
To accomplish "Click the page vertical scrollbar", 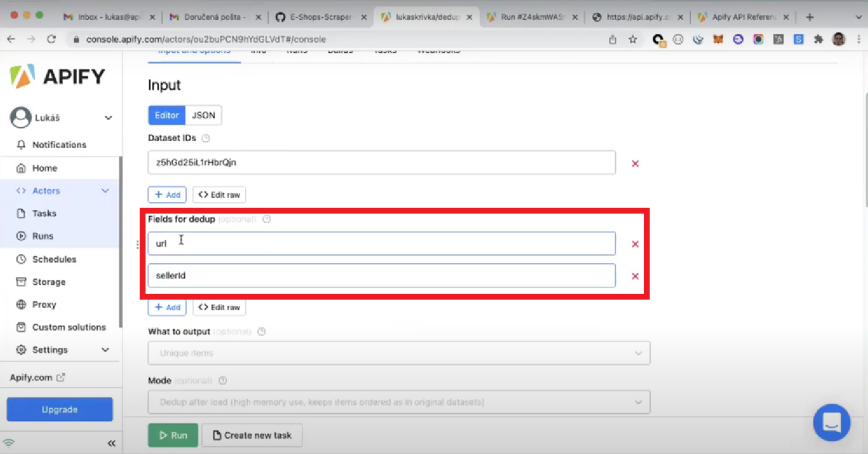I will tap(864, 151).
